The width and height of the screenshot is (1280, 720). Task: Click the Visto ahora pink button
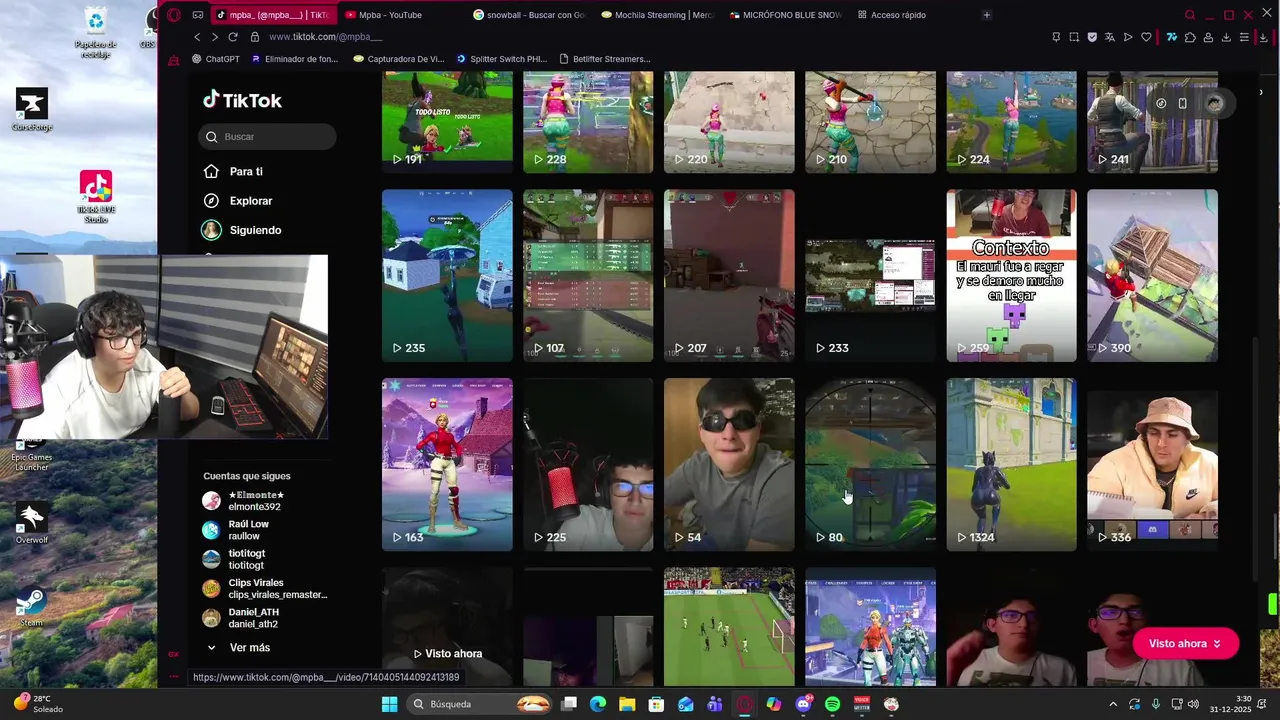pos(1185,644)
